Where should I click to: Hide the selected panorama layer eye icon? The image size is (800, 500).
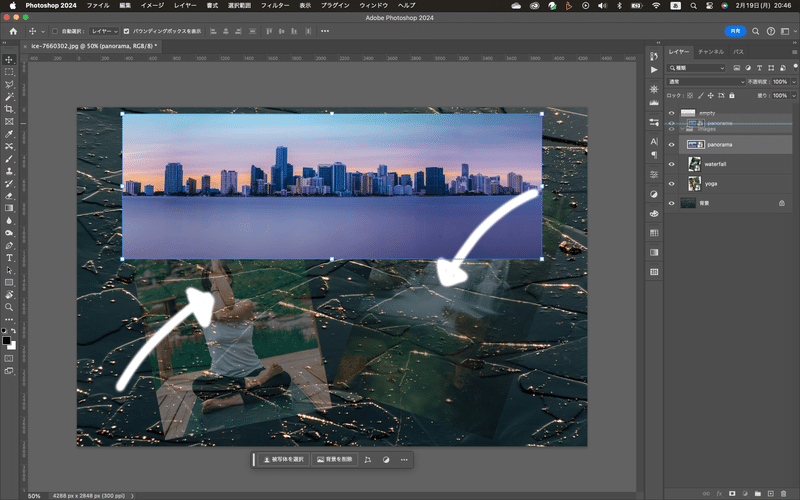pyautogui.click(x=671, y=145)
